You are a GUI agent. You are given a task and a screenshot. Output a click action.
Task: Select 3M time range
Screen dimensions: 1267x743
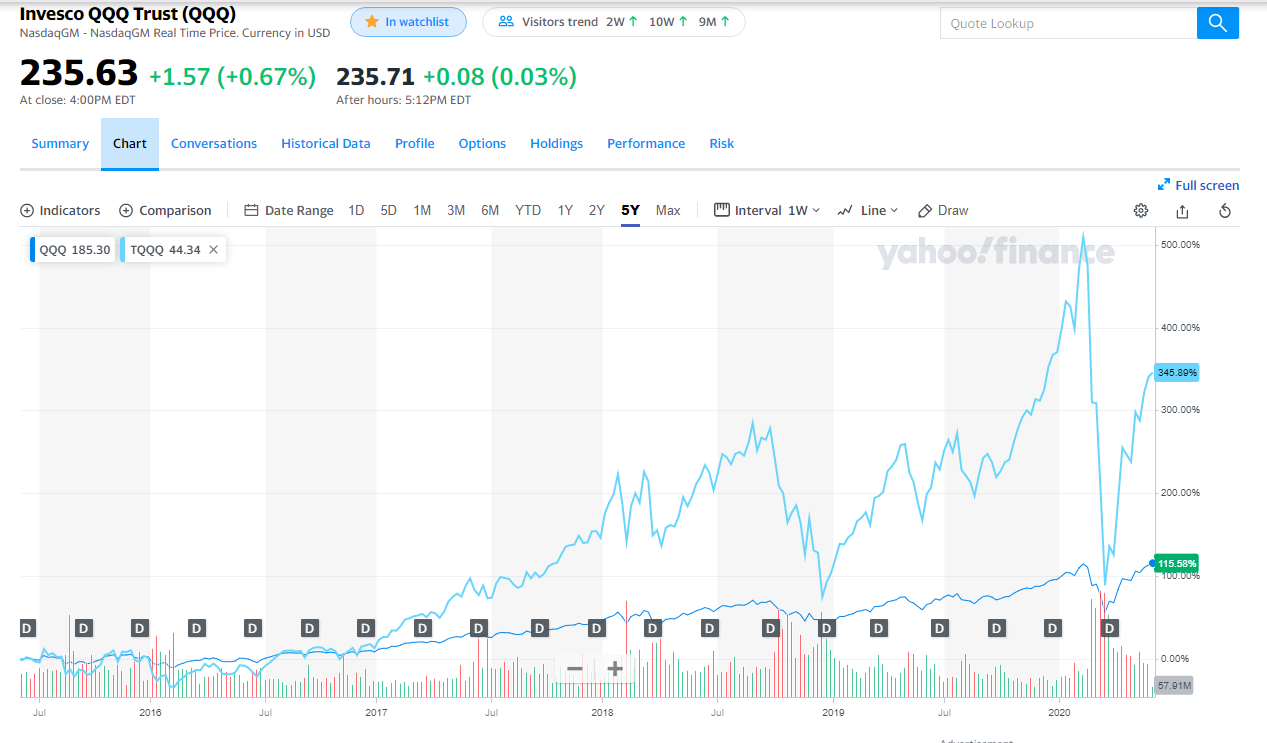(456, 211)
